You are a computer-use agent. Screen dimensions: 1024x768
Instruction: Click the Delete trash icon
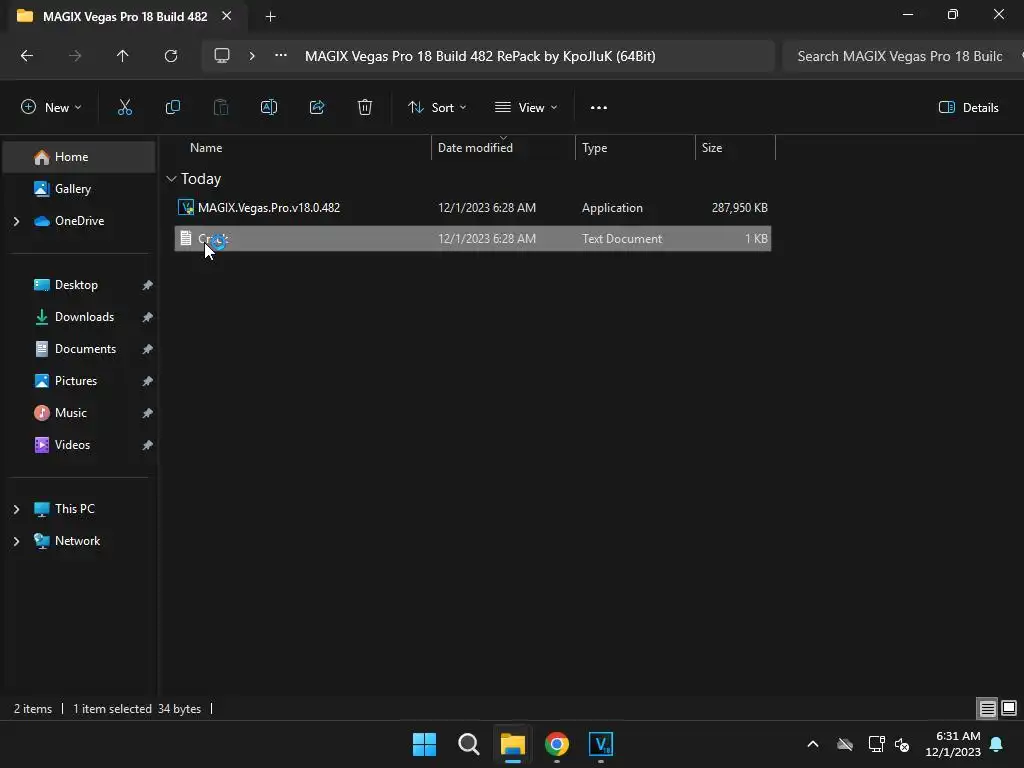[365, 108]
